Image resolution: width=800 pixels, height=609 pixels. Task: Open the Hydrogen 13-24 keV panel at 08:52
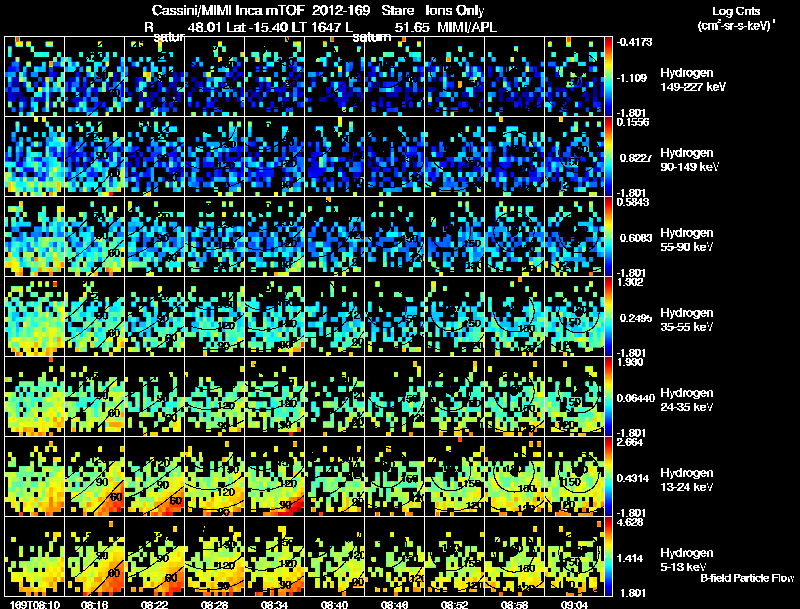click(455, 476)
